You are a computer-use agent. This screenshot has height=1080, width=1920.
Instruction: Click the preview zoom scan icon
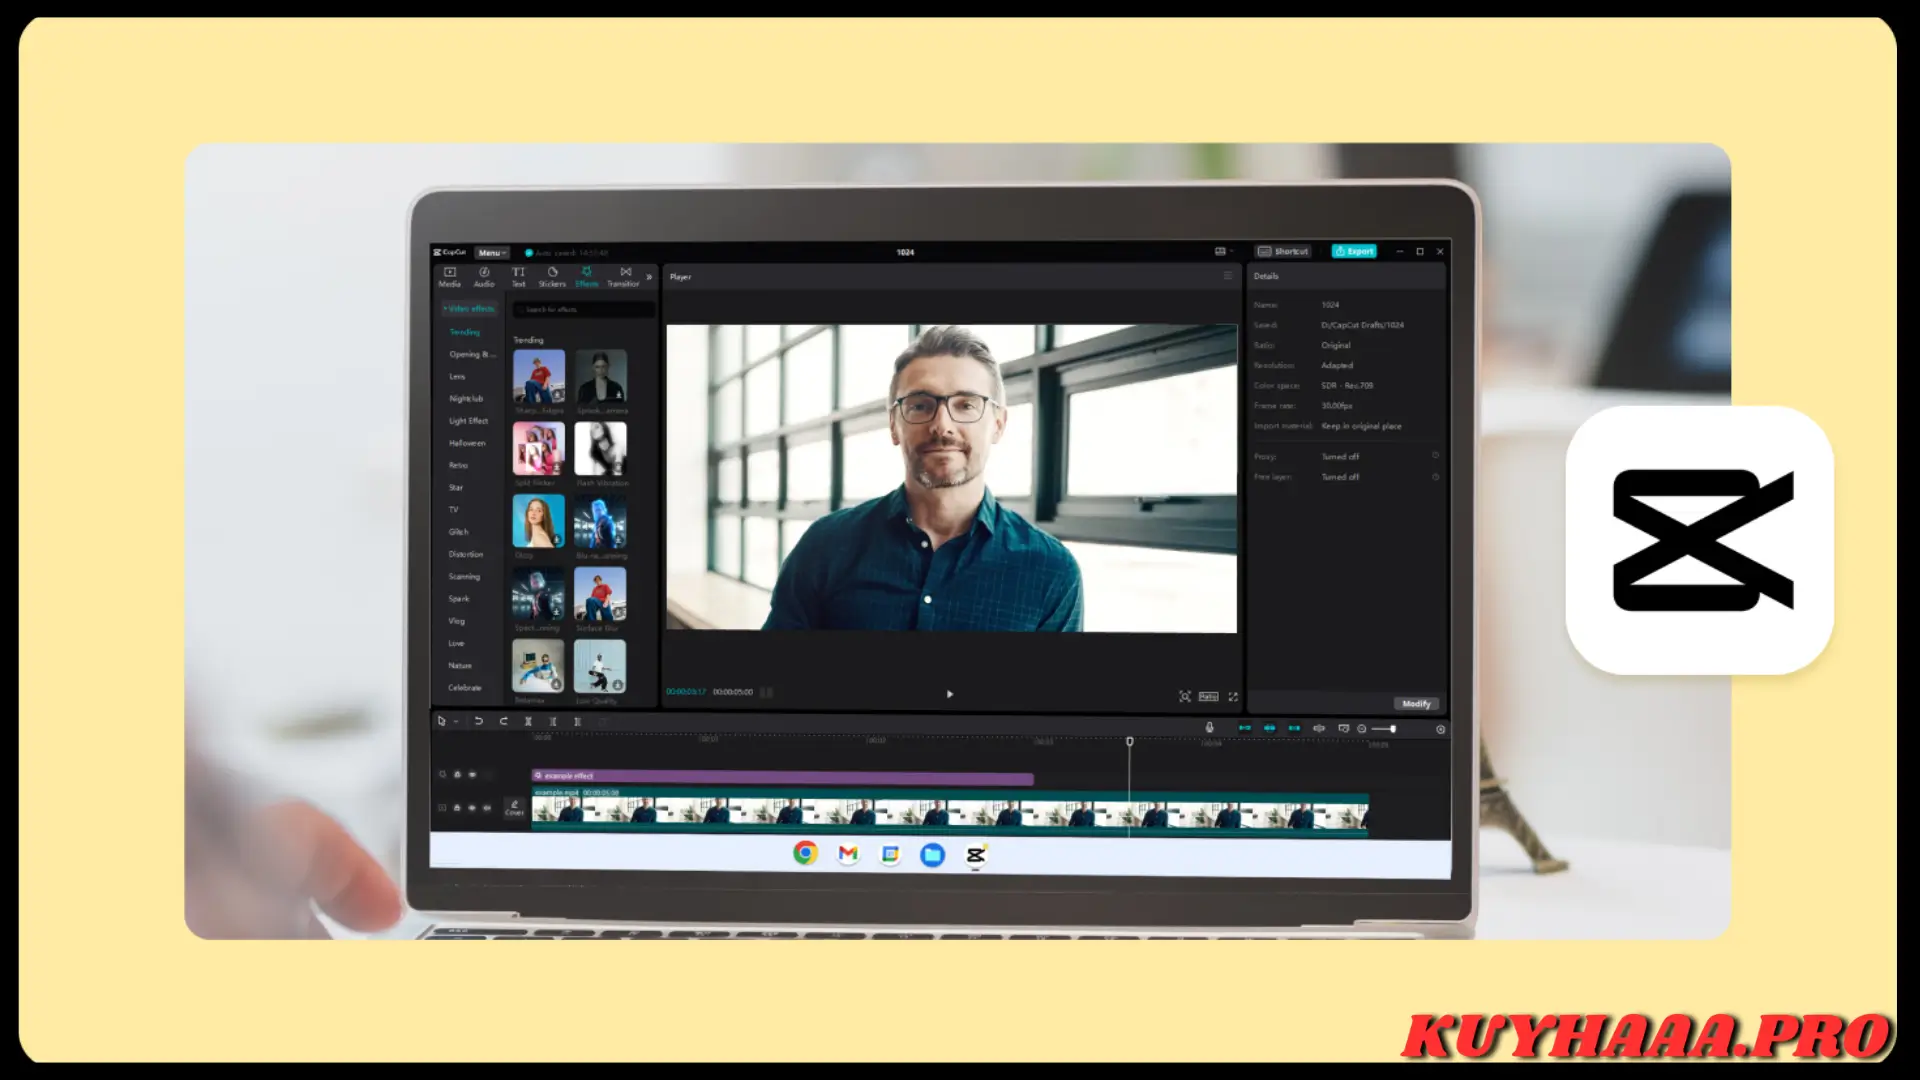1185,696
